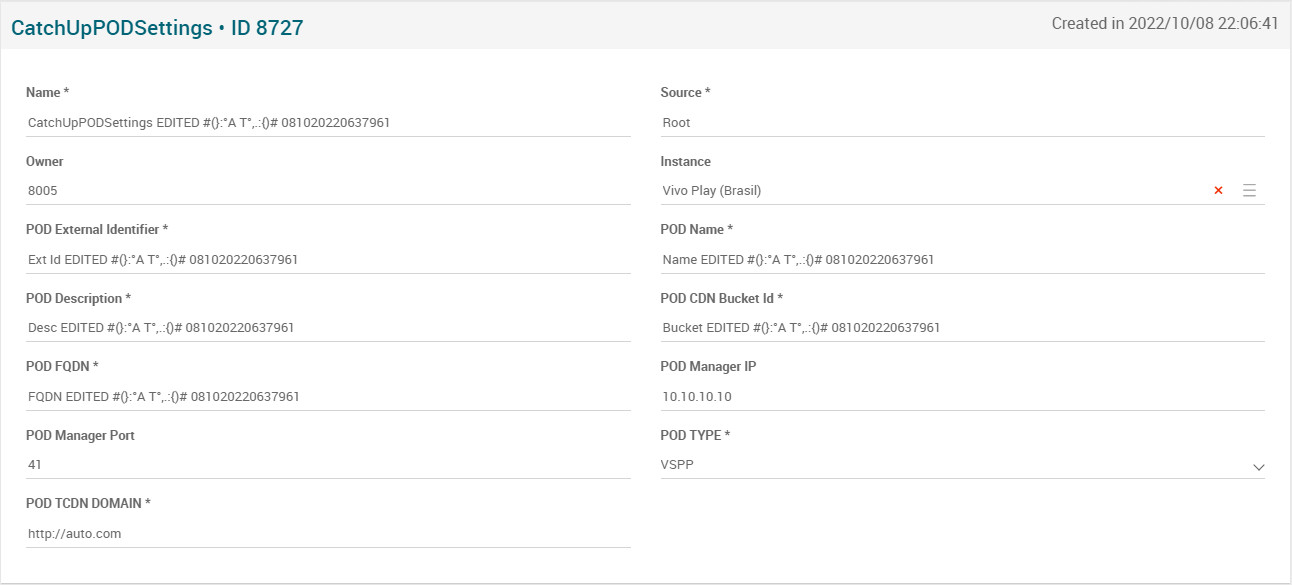Click the Instance label text
The height and width of the screenshot is (585, 1292).
[x=686, y=161]
